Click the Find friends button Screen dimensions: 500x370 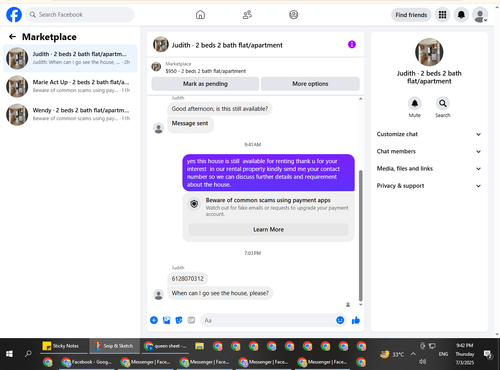click(x=411, y=15)
